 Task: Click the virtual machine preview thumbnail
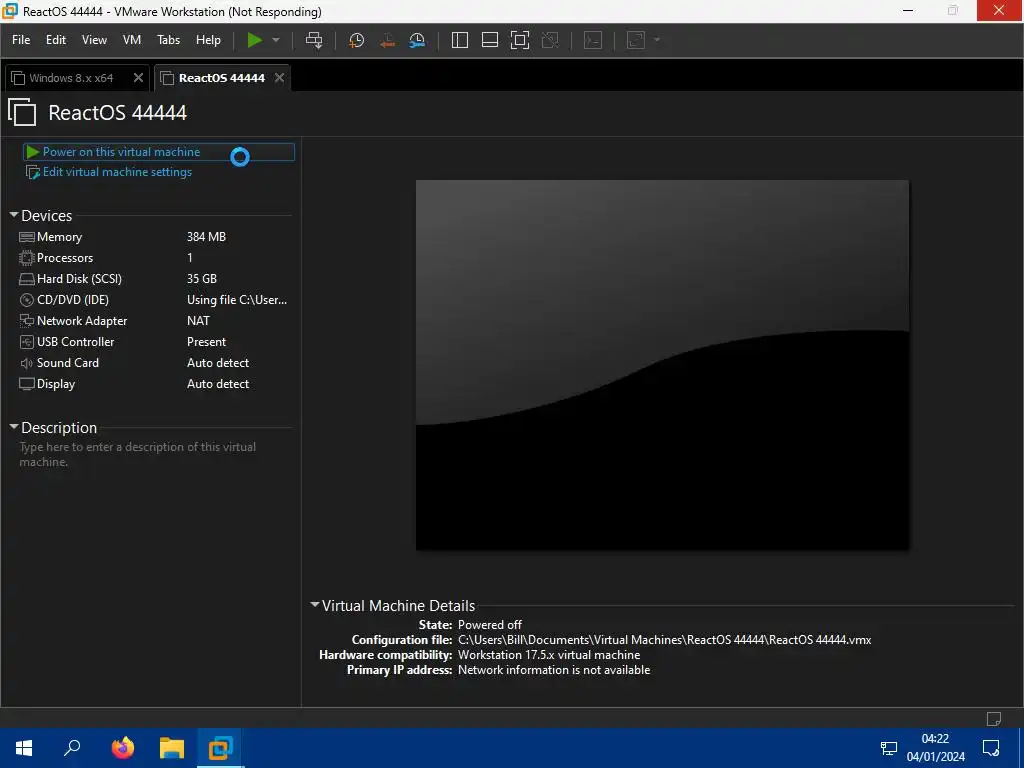662,365
